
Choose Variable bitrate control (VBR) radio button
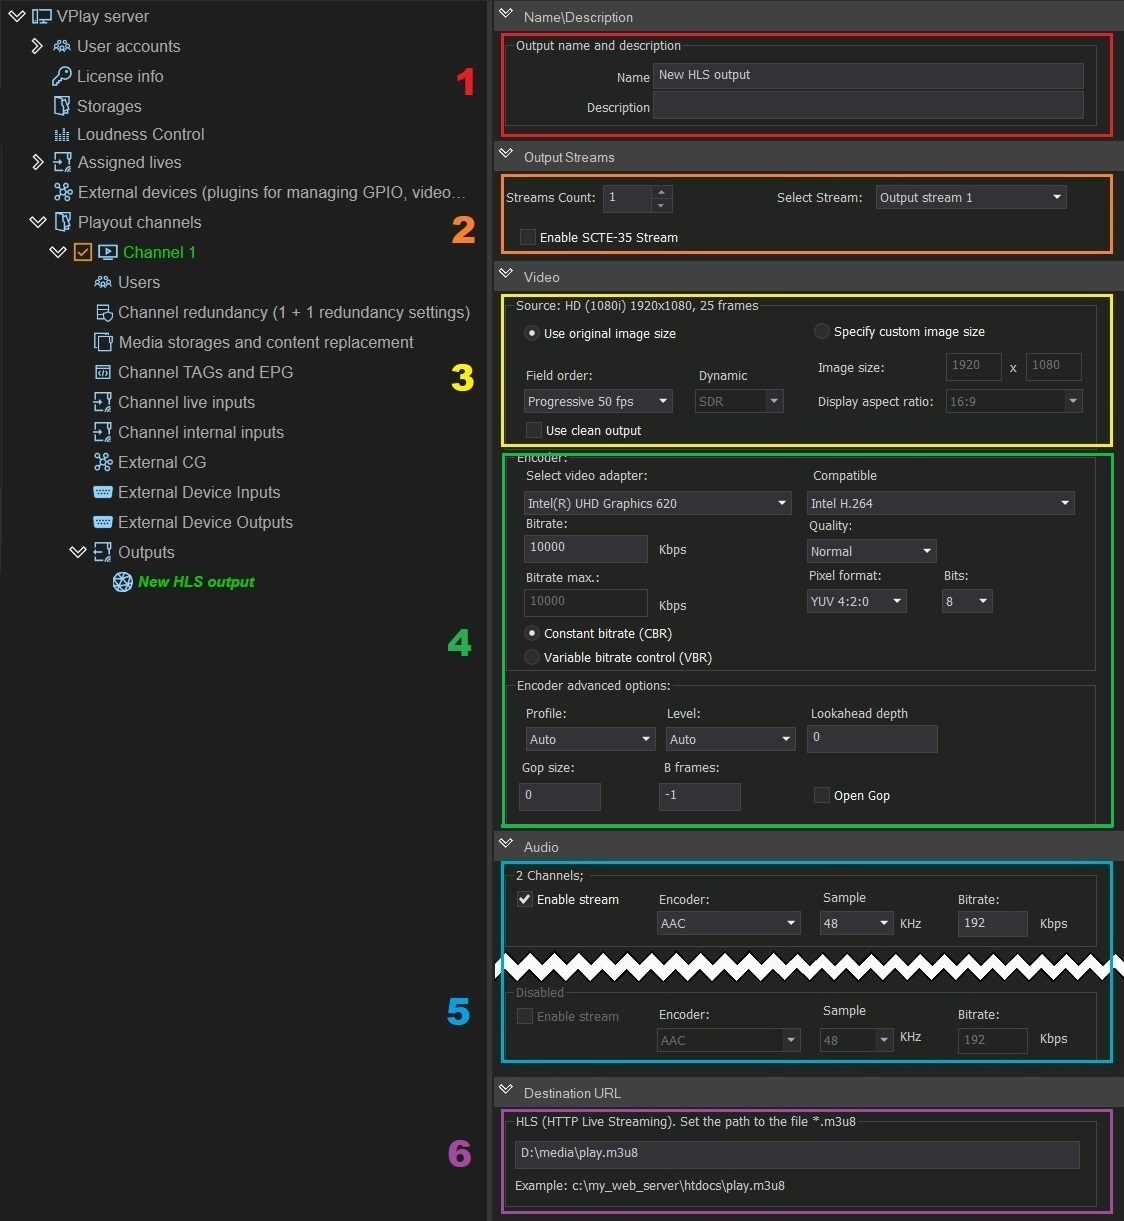[x=532, y=657]
